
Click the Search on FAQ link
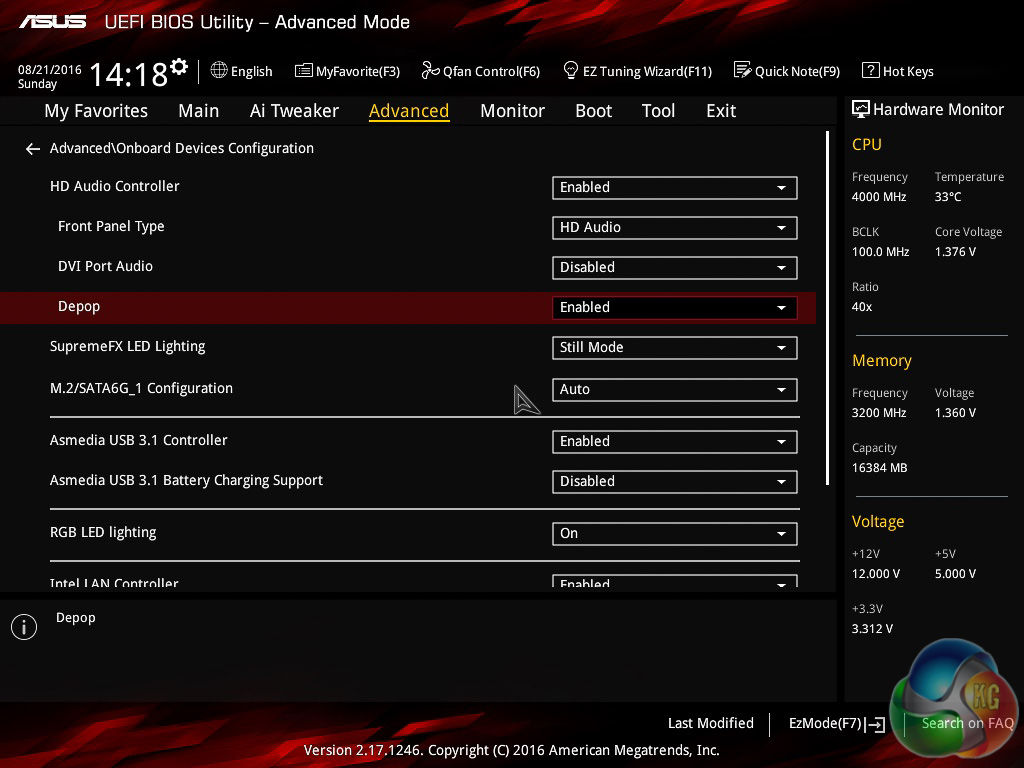click(x=967, y=724)
